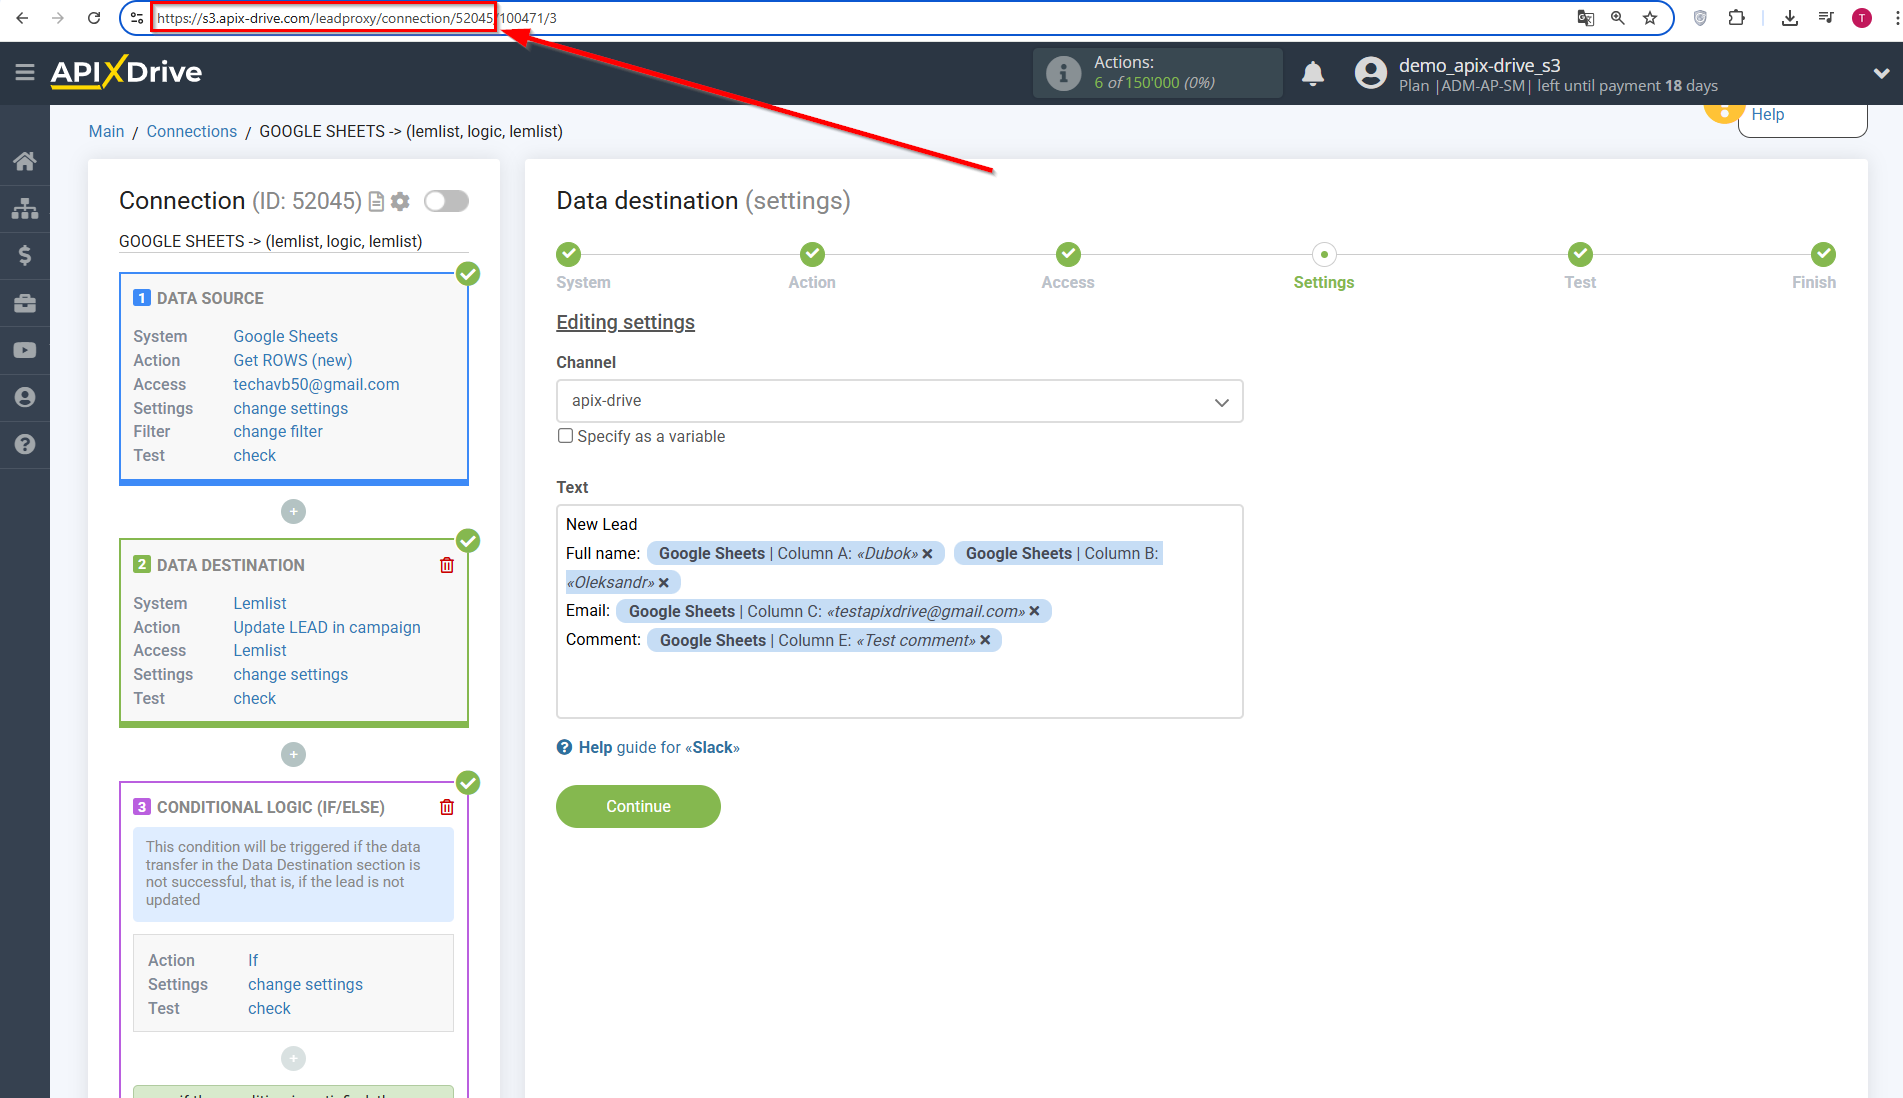Open the Help widget button
The width and height of the screenshot is (1903, 1098).
1802,116
